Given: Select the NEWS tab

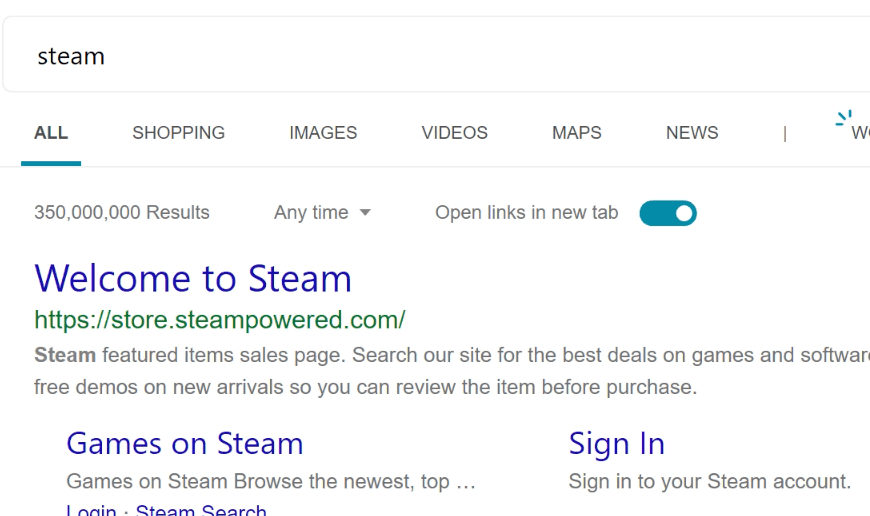Looking at the screenshot, I should tap(692, 133).
